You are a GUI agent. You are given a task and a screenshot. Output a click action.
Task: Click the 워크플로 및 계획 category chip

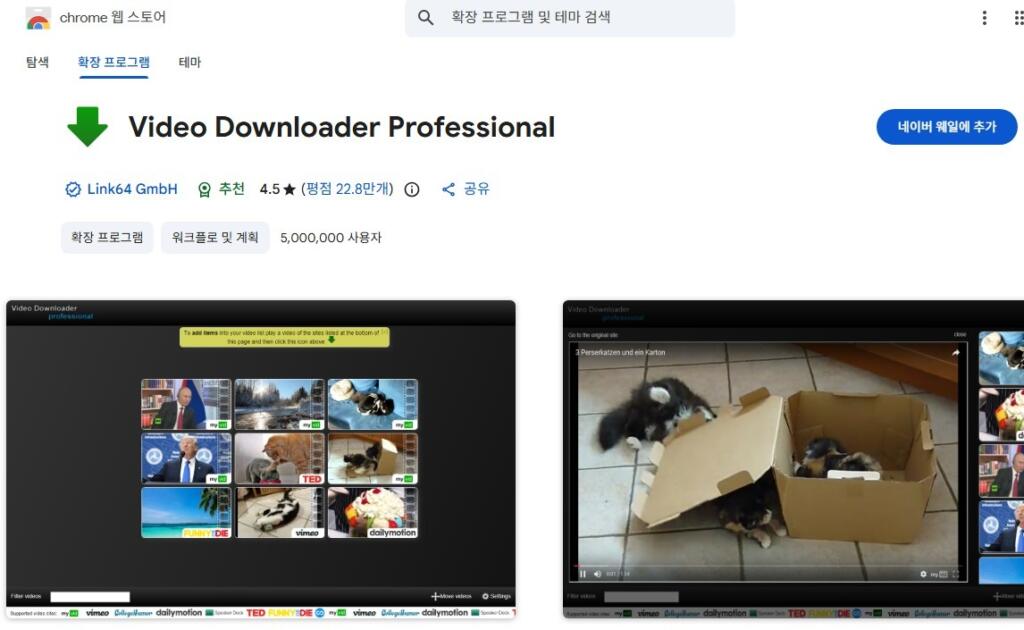pyautogui.click(x=215, y=238)
